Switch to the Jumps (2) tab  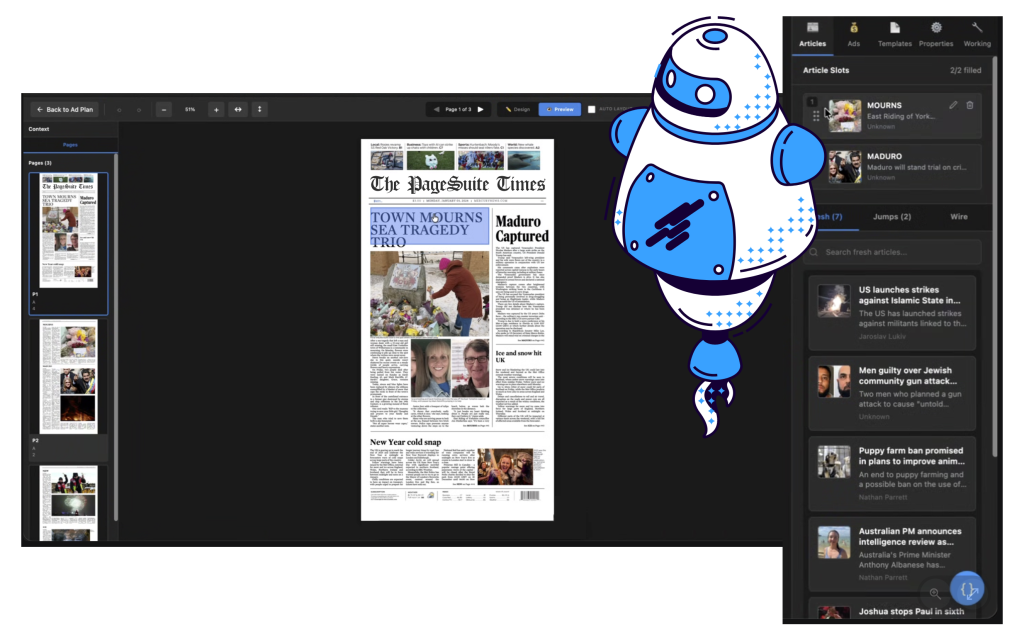pos(892,216)
